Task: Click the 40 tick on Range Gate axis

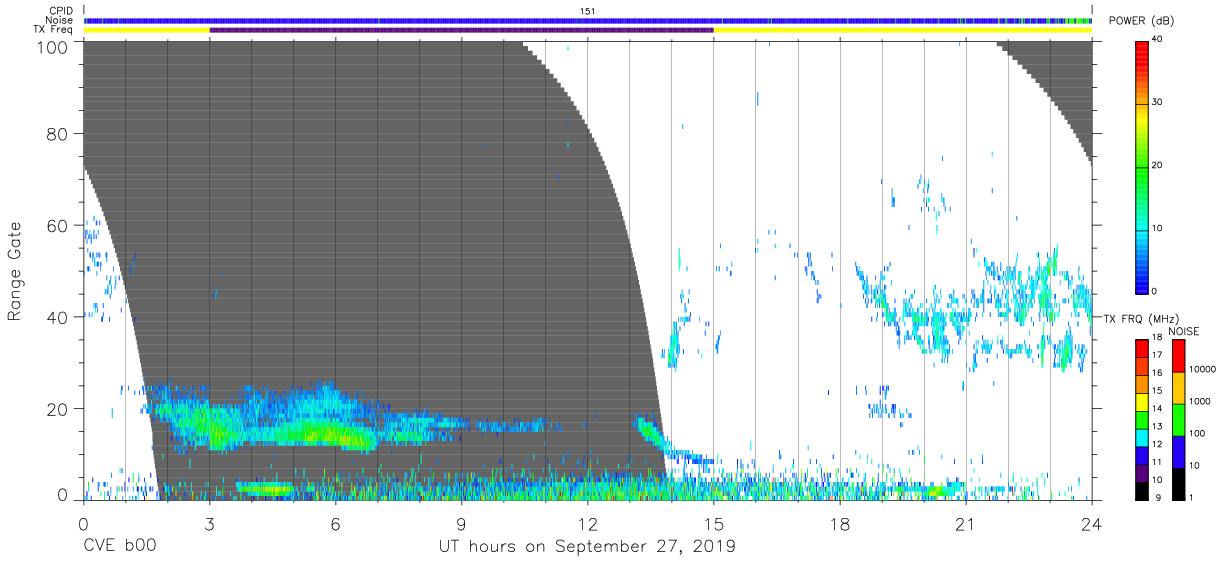Action: tap(59, 317)
